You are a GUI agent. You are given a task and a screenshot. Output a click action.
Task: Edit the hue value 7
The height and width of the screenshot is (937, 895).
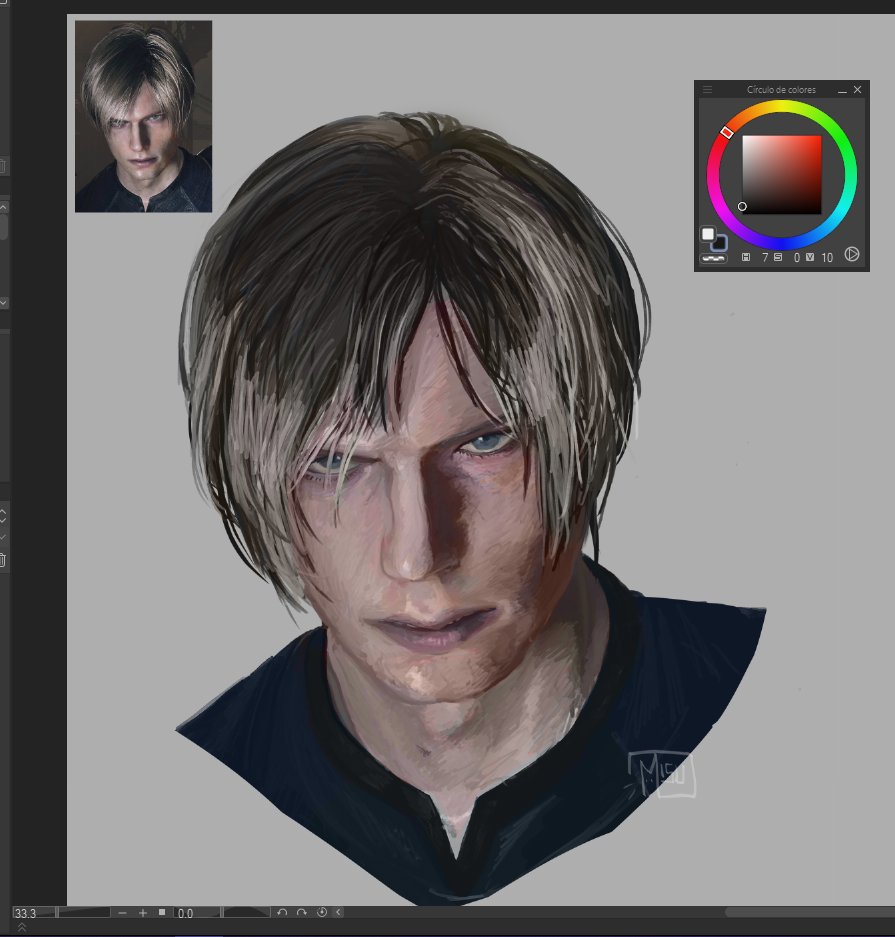[x=764, y=258]
